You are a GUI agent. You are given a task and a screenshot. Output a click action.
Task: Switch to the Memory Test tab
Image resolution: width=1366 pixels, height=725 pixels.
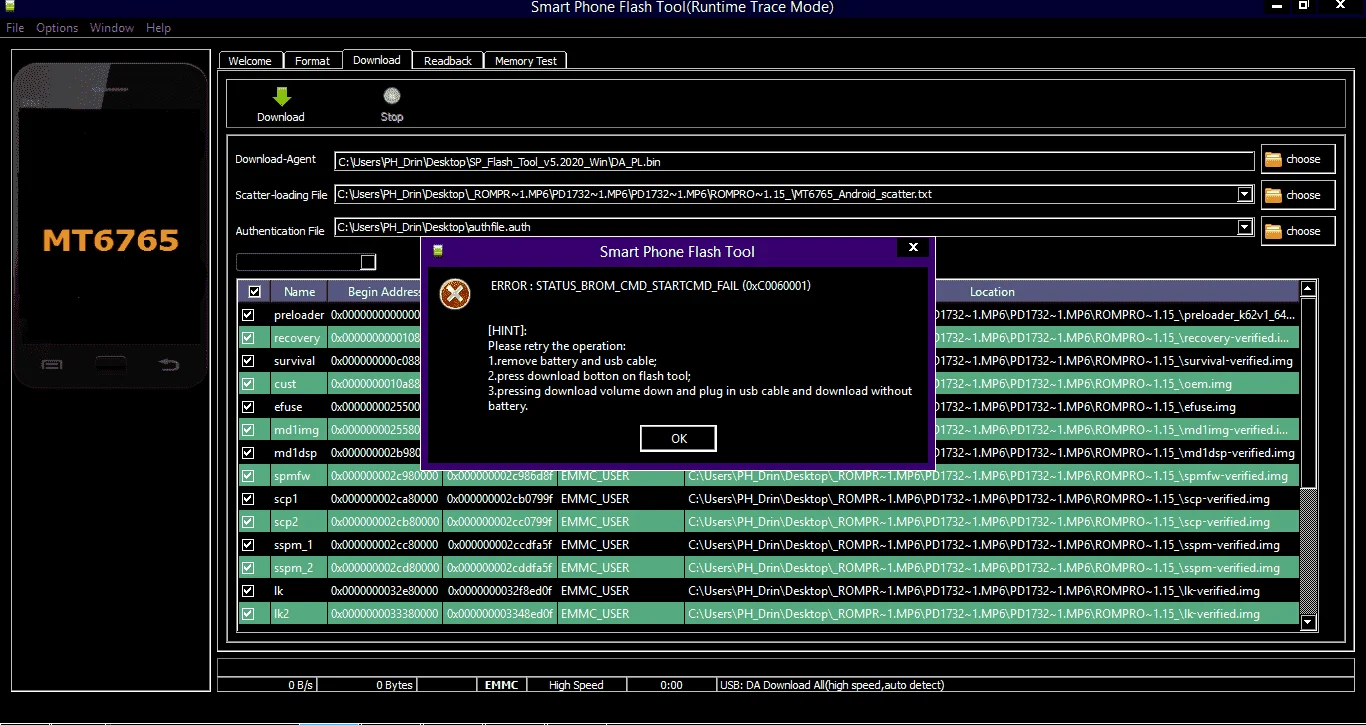click(x=526, y=61)
